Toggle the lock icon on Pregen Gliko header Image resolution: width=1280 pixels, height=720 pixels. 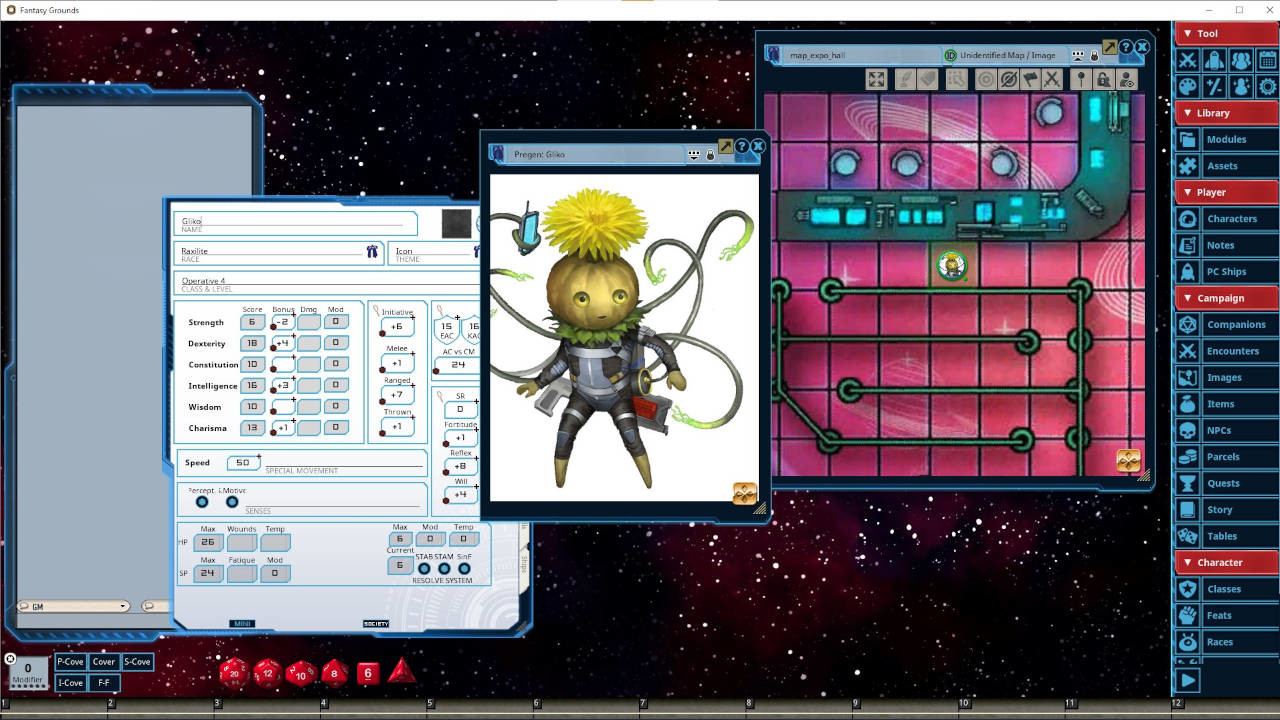710,155
